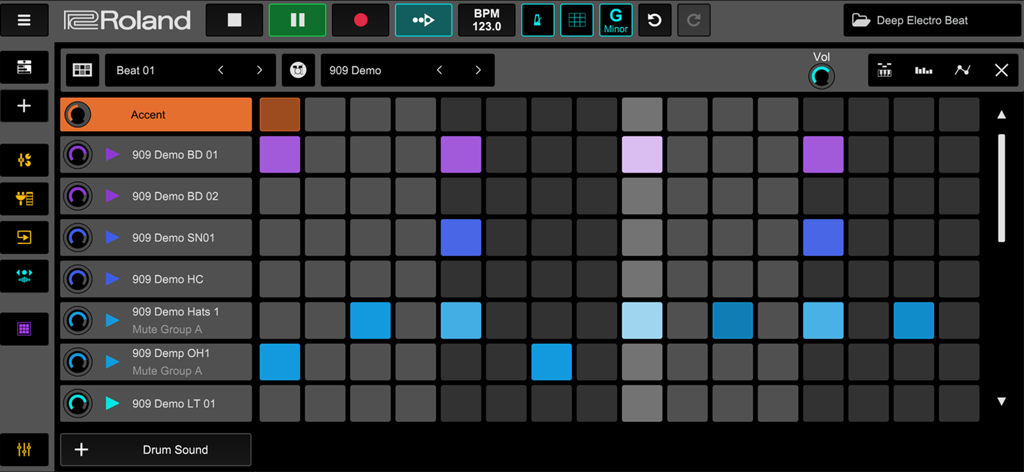The width and height of the screenshot is (1024, 472).
Task: Adjust the Vol knob
Action: [822, 77]
